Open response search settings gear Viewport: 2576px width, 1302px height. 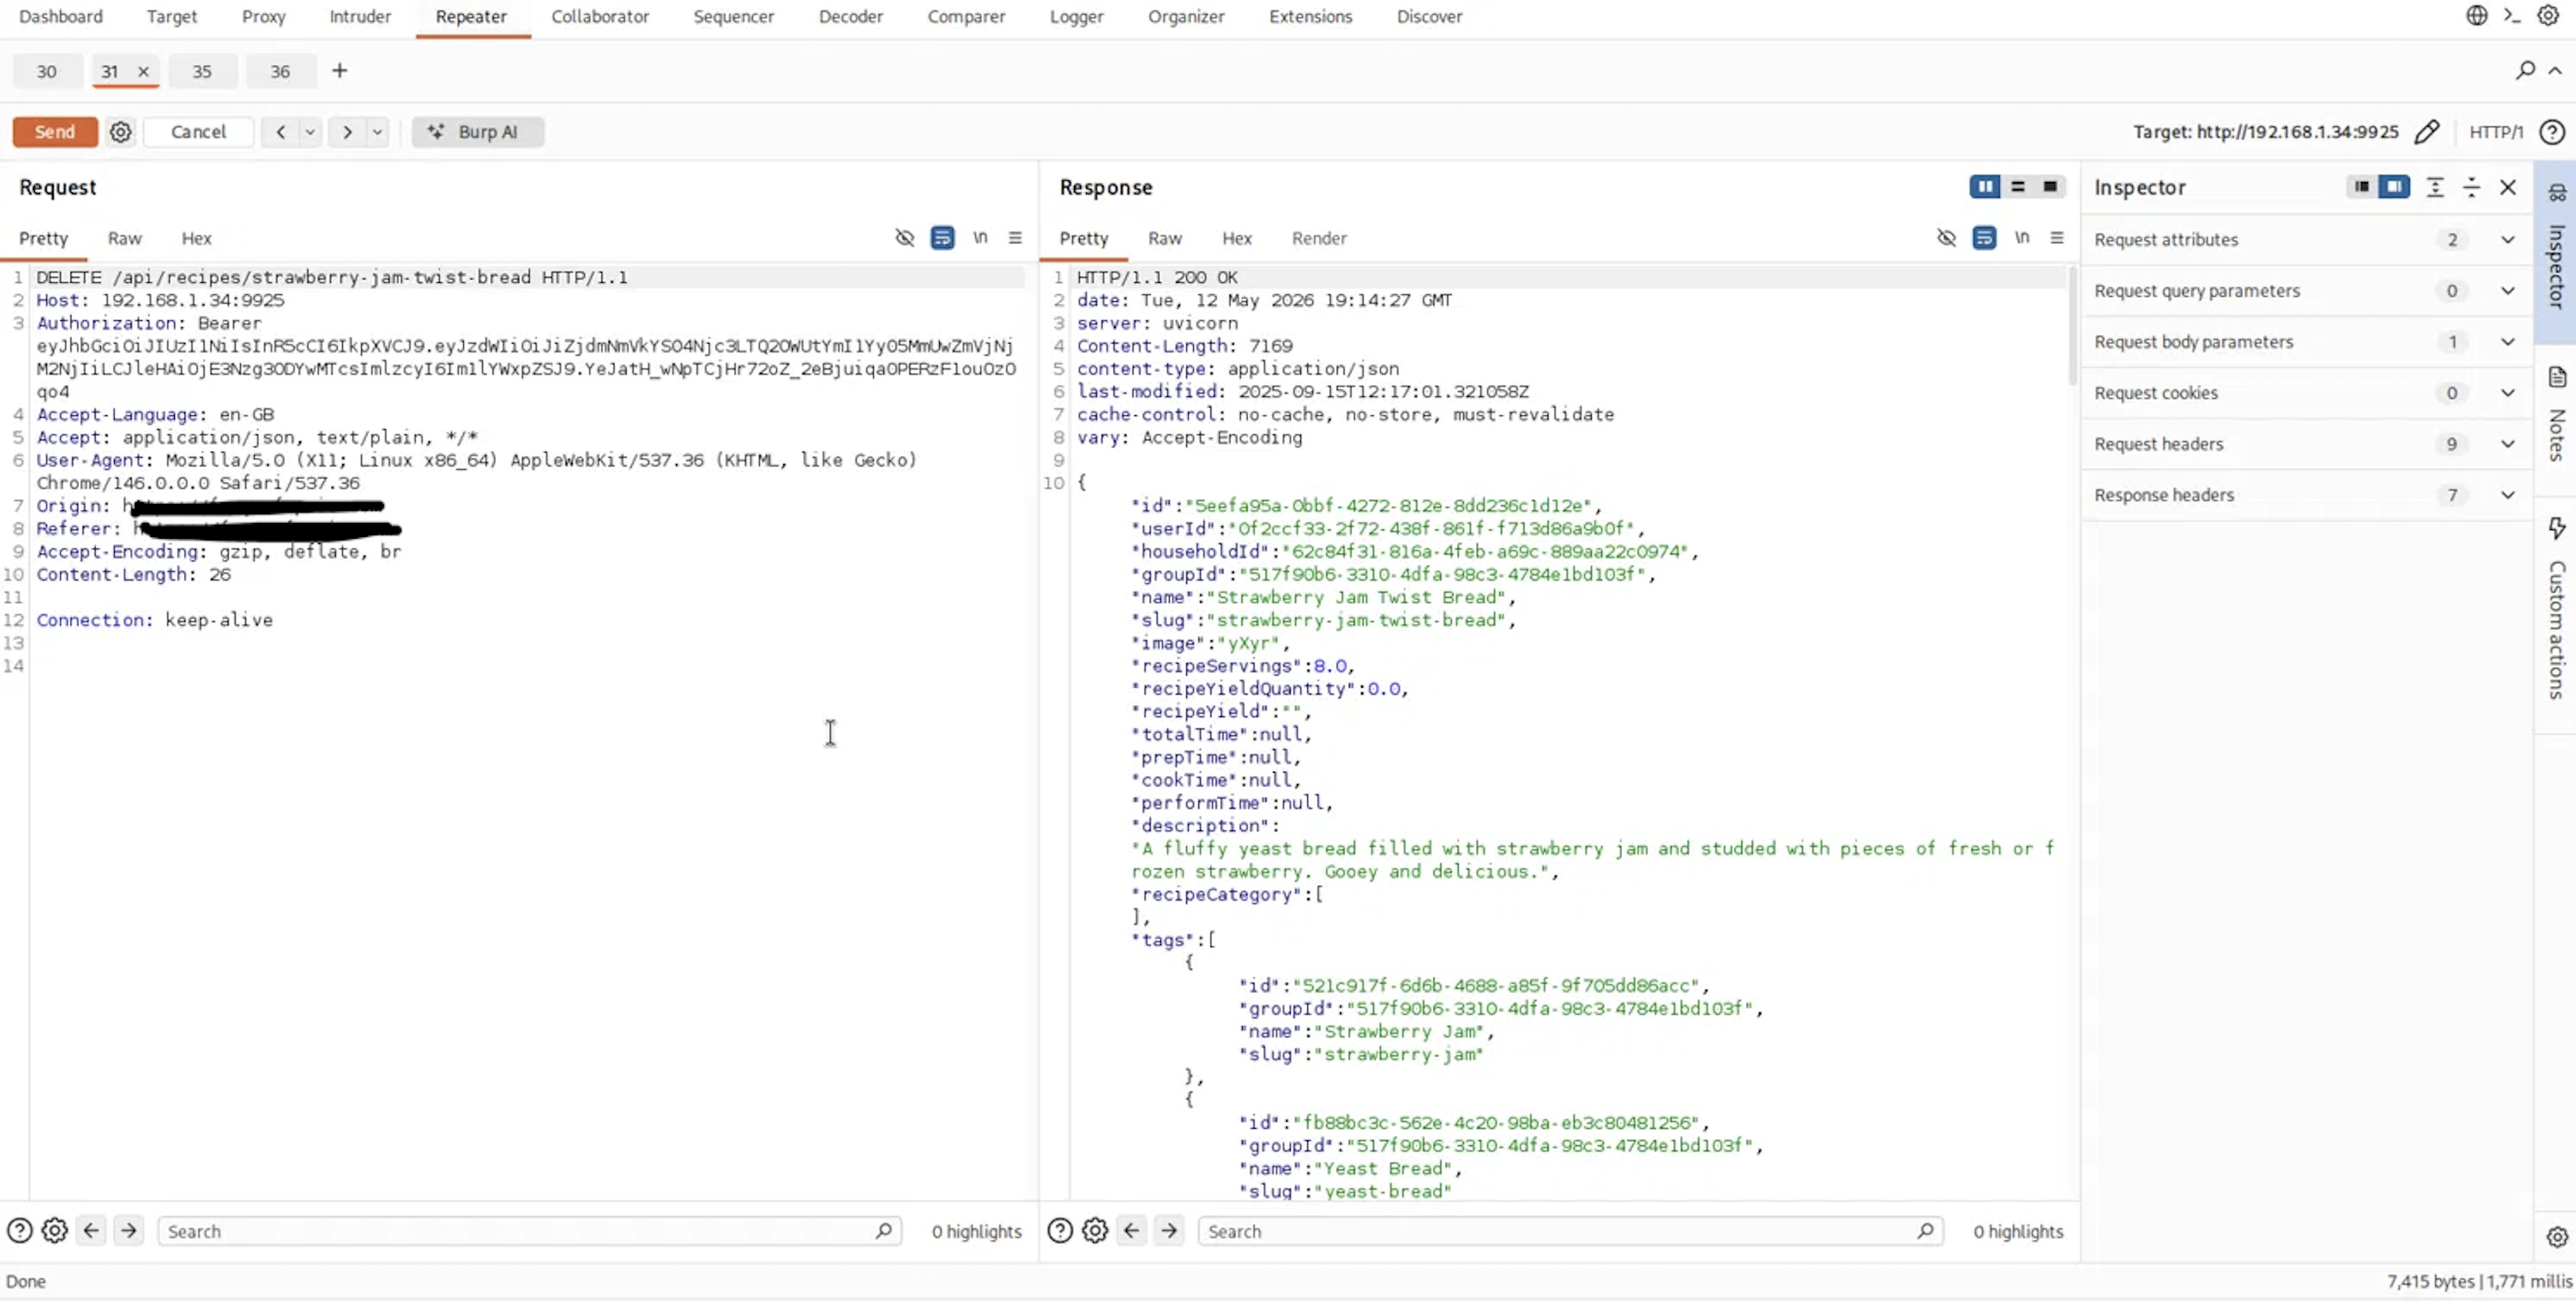(x=1095, y=1231)
